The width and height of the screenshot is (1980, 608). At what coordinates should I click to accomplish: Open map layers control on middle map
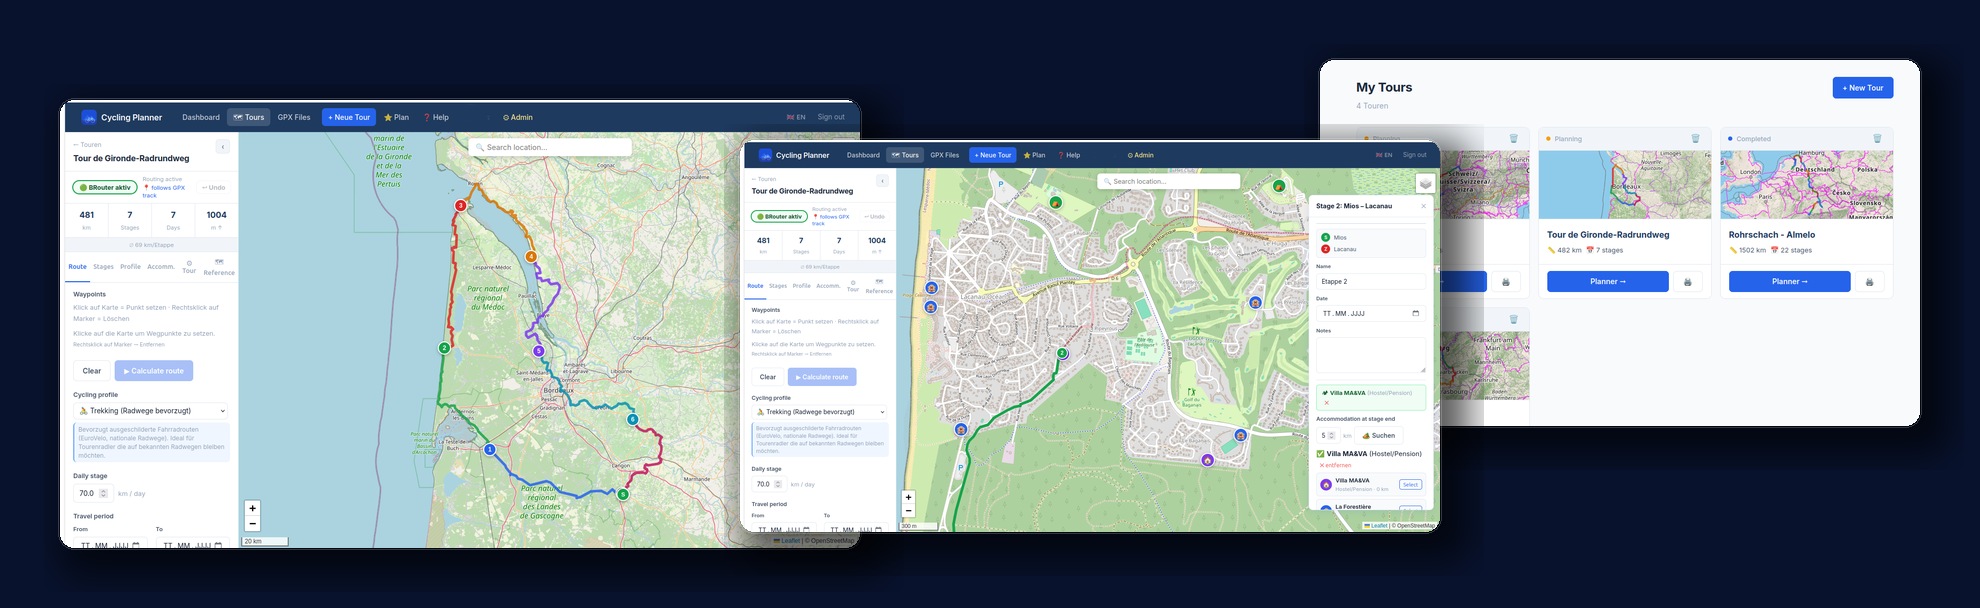point(1425,183)
